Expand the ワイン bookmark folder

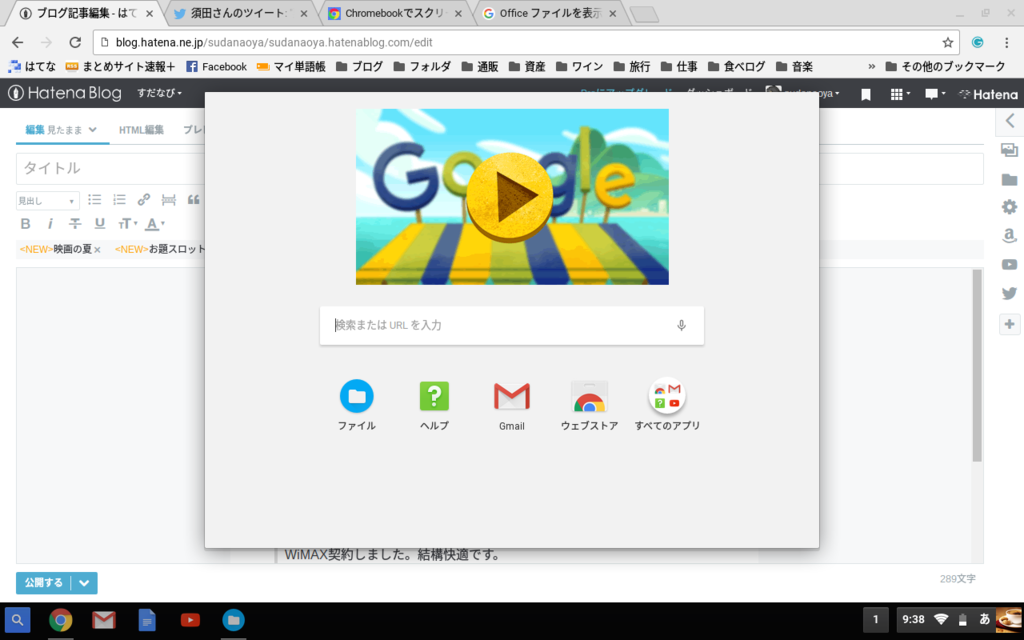579,67
